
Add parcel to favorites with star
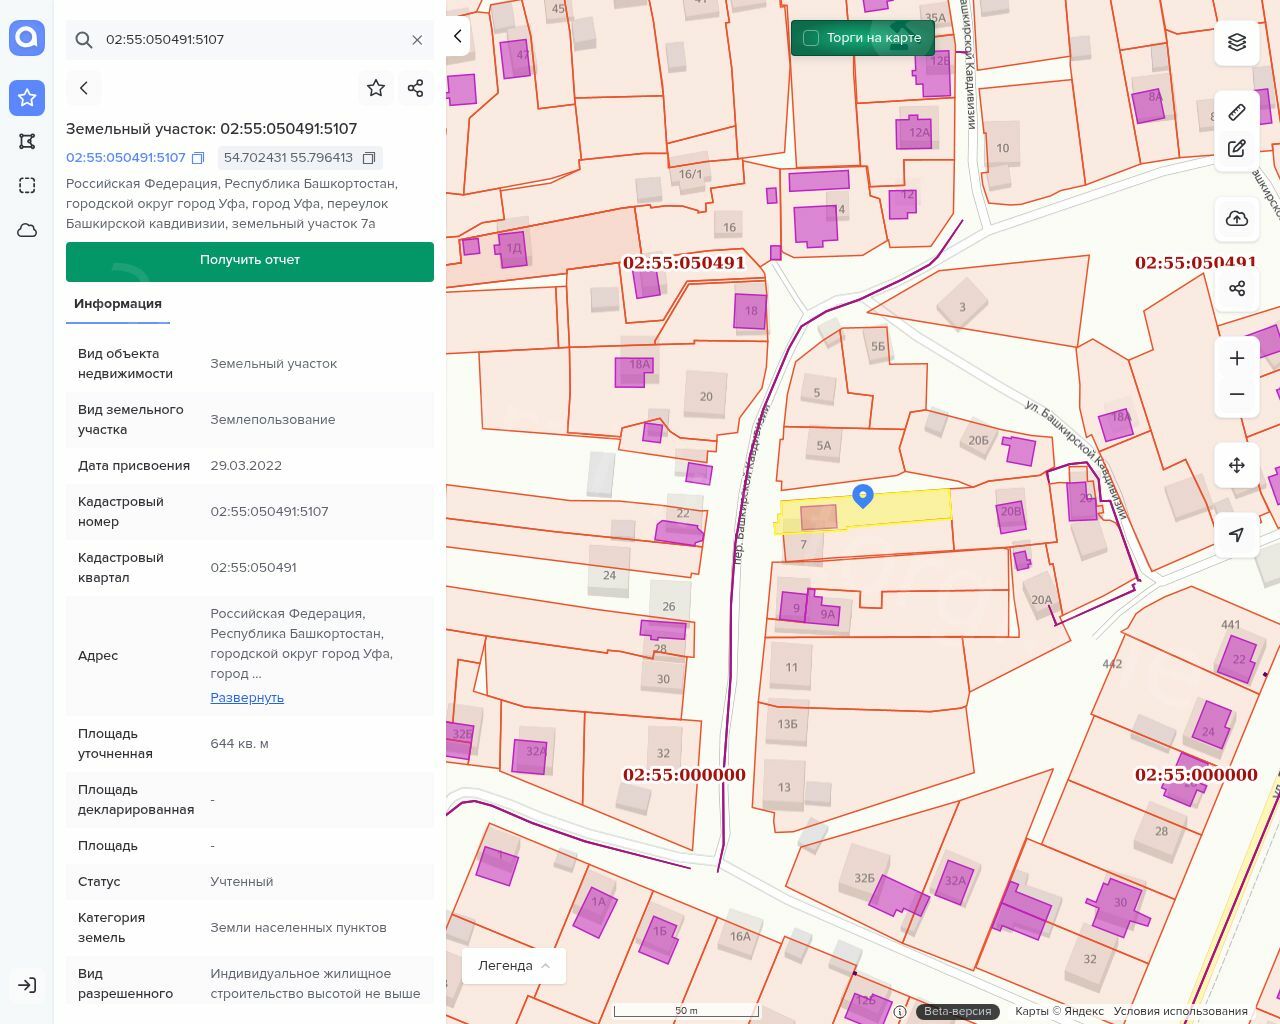click(x=376, y=88)
